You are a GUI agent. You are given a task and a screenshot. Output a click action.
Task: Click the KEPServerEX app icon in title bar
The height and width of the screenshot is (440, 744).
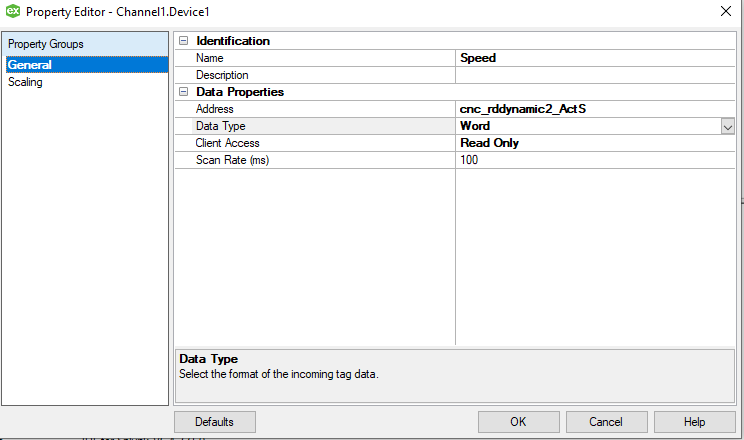[12, 11]
